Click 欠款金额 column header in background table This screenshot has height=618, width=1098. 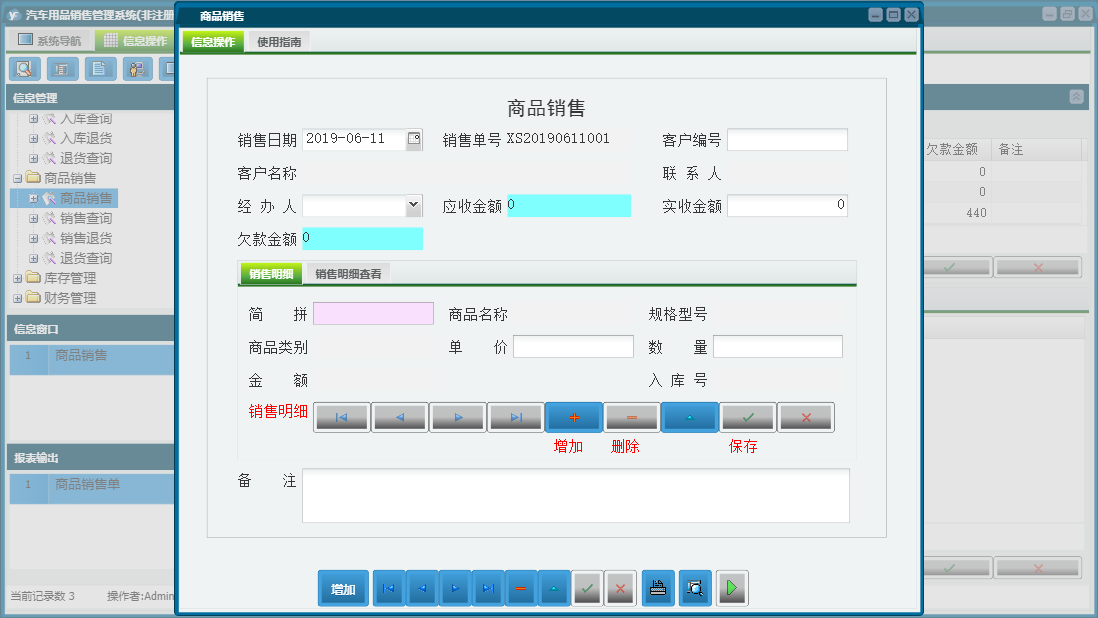coord(956,149)
